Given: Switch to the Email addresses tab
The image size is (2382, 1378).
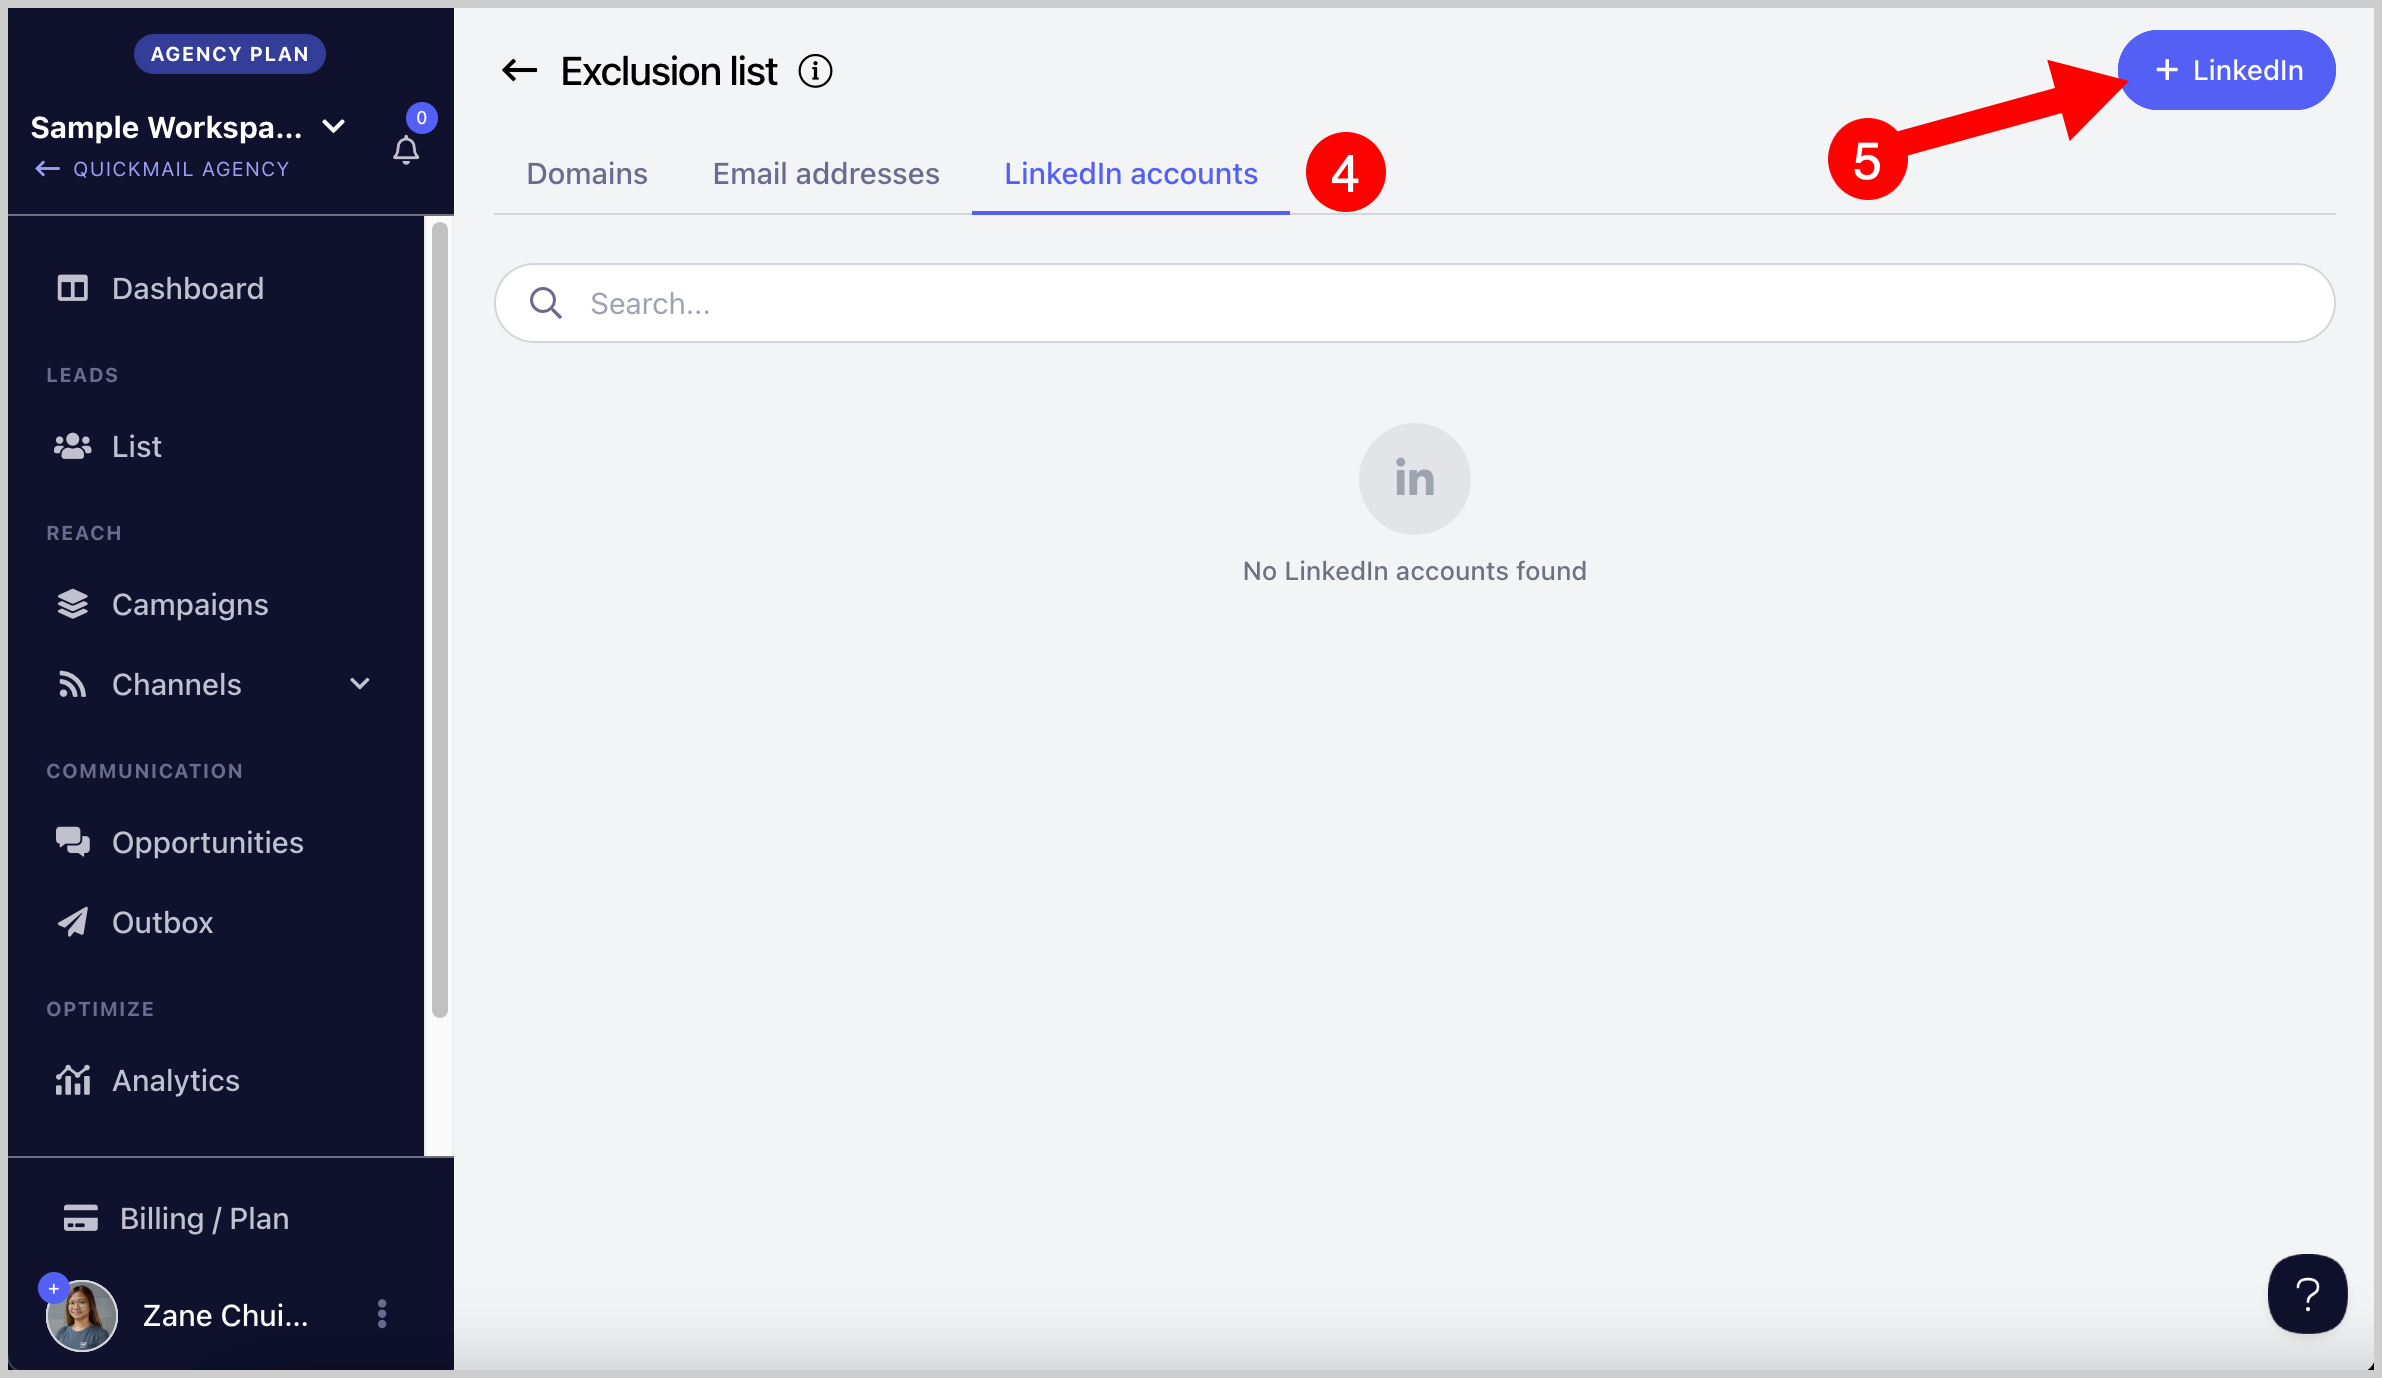Looking at the screenshot, I should [x=826, y=174].
